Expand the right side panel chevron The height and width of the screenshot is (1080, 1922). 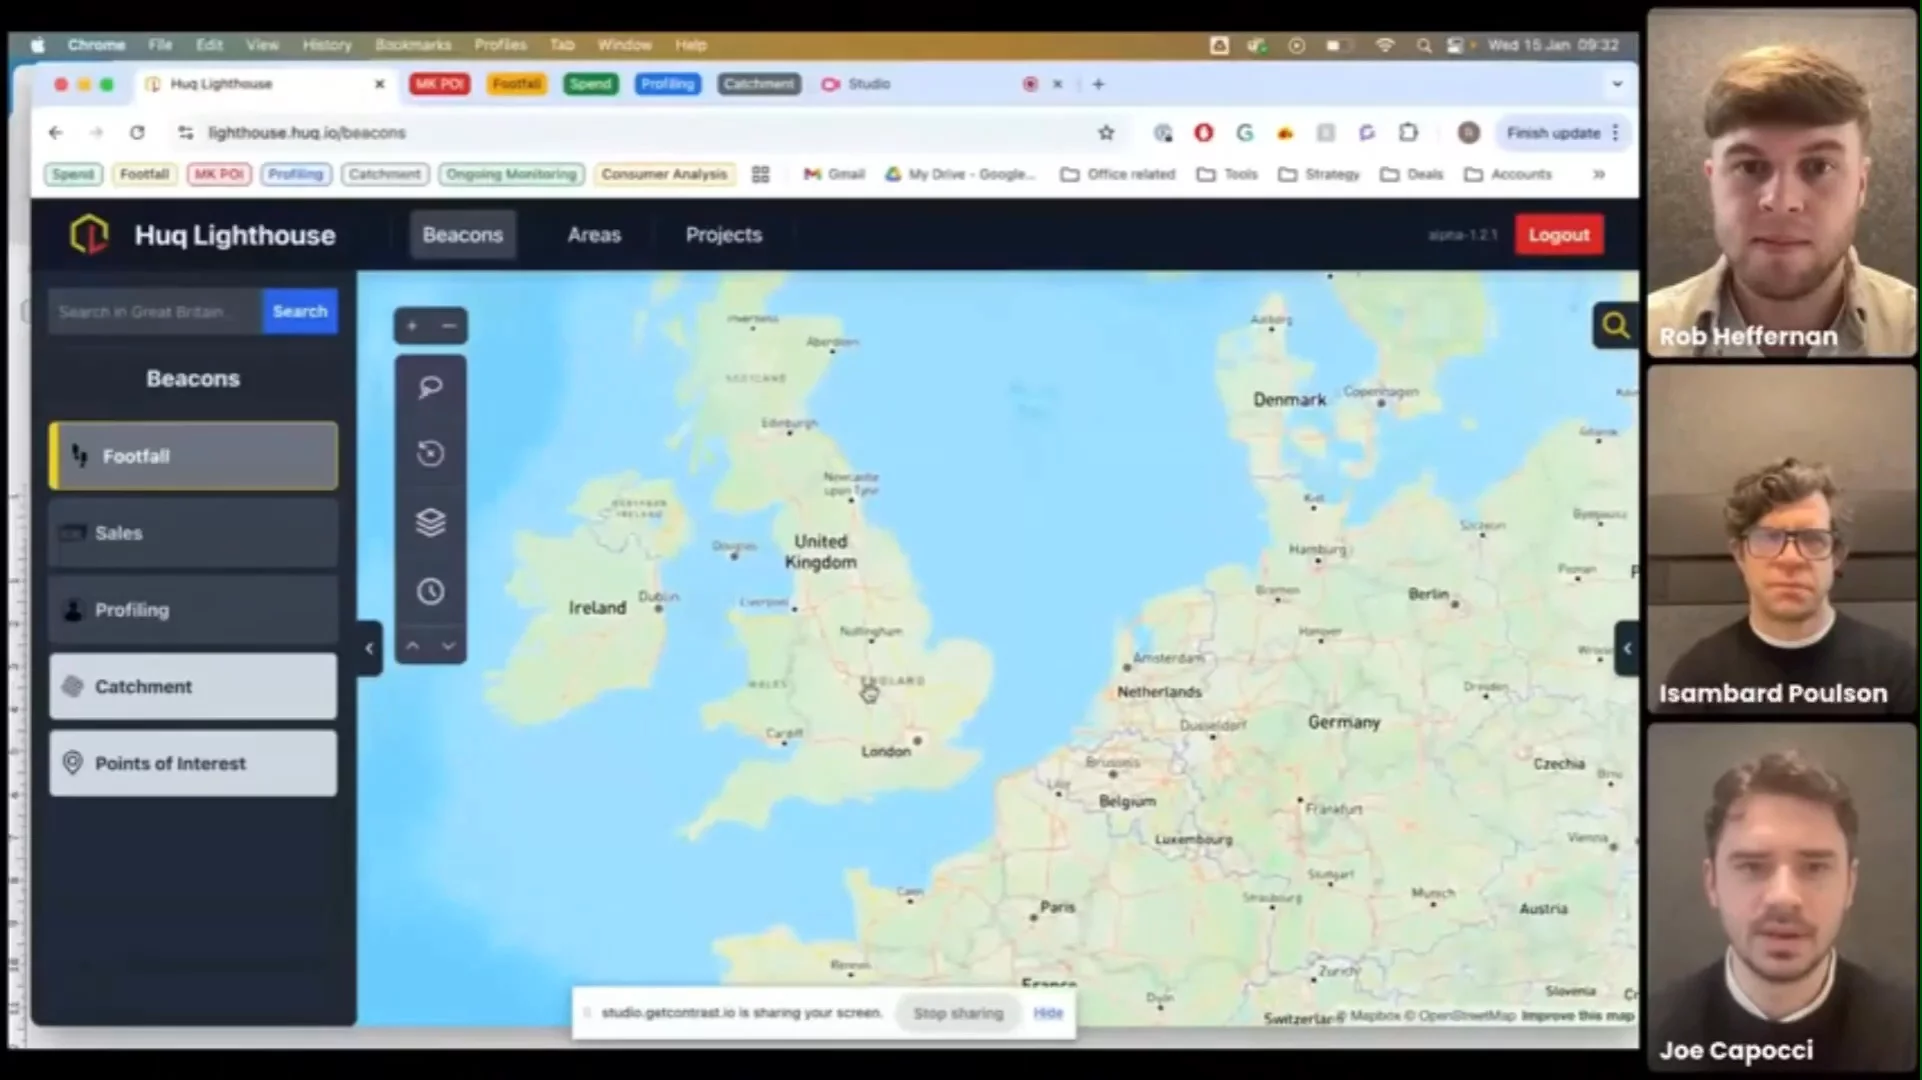tap(1627, 648)
